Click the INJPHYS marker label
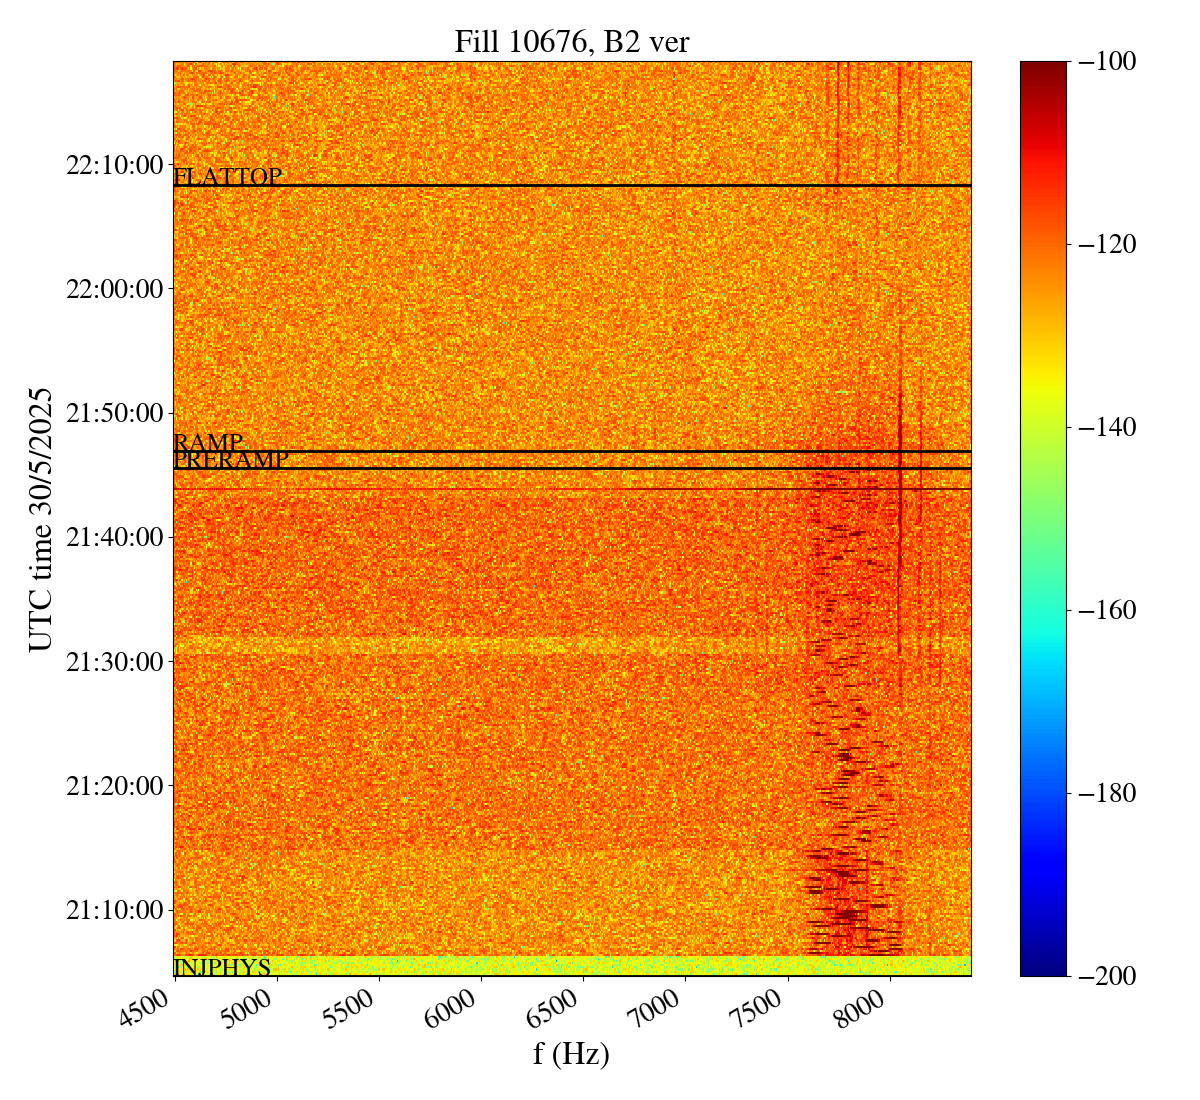 coord(222,967)
